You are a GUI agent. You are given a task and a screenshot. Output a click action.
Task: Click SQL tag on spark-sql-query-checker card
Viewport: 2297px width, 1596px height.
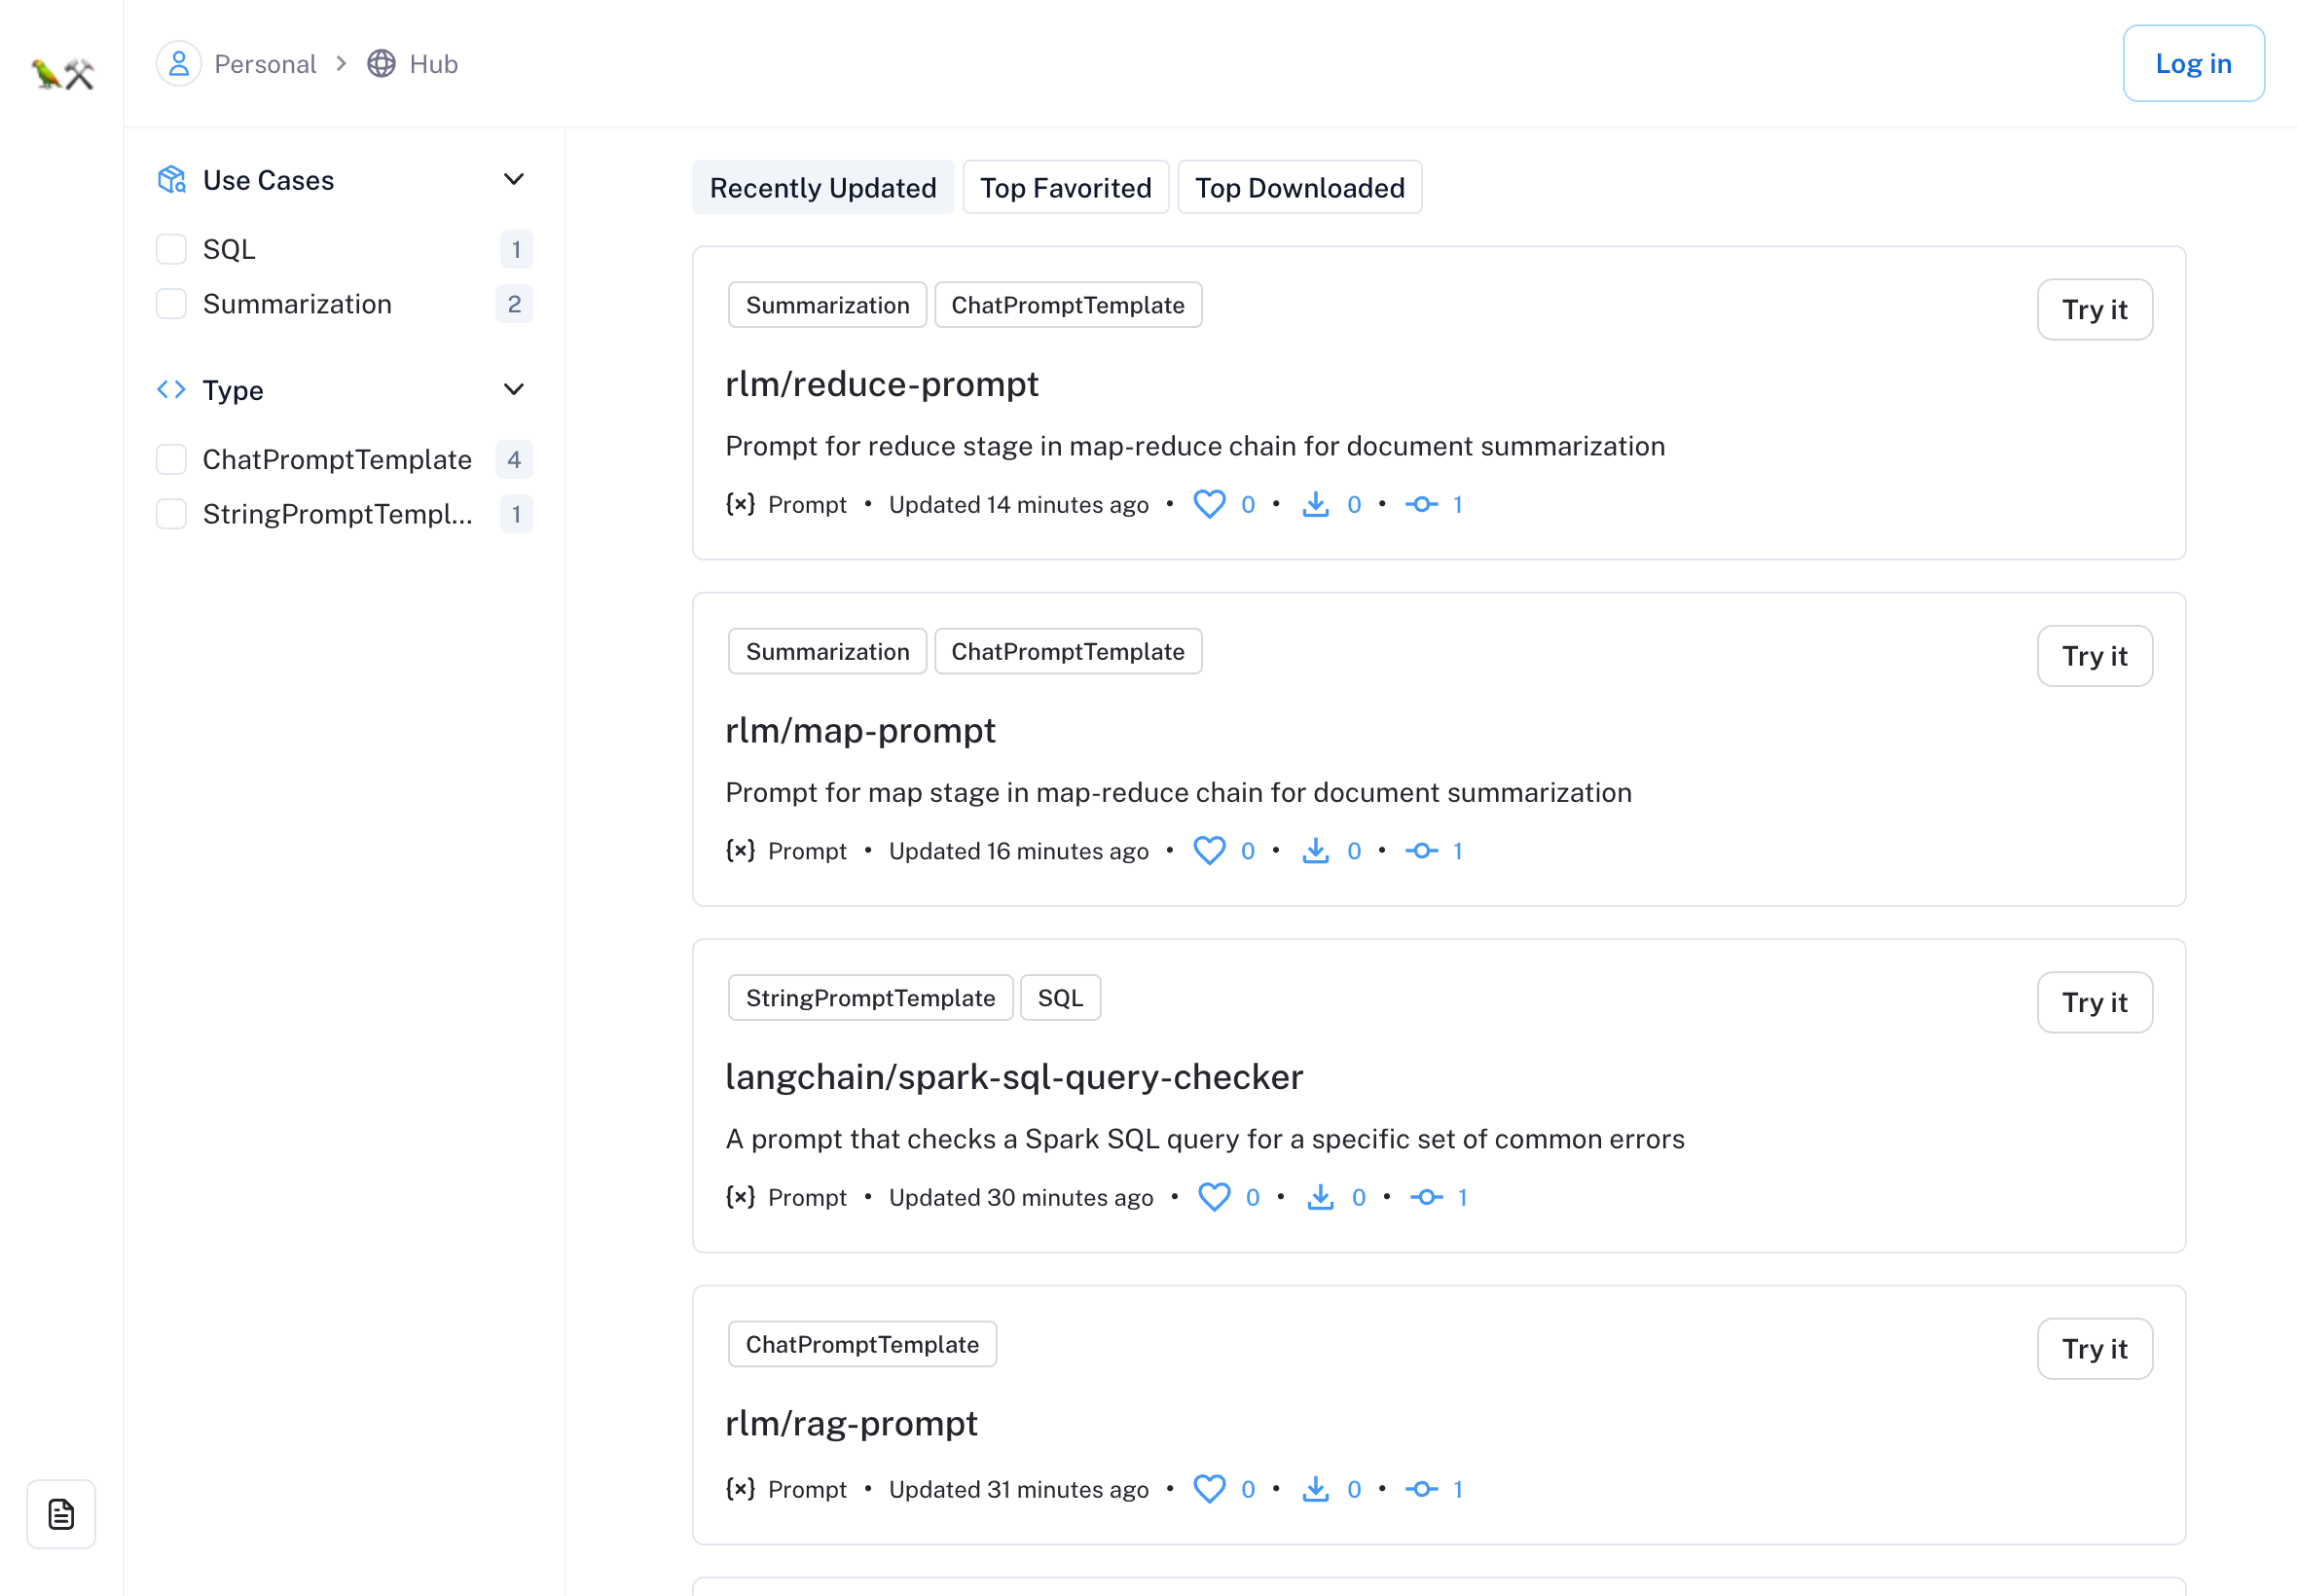(1060, 998)
